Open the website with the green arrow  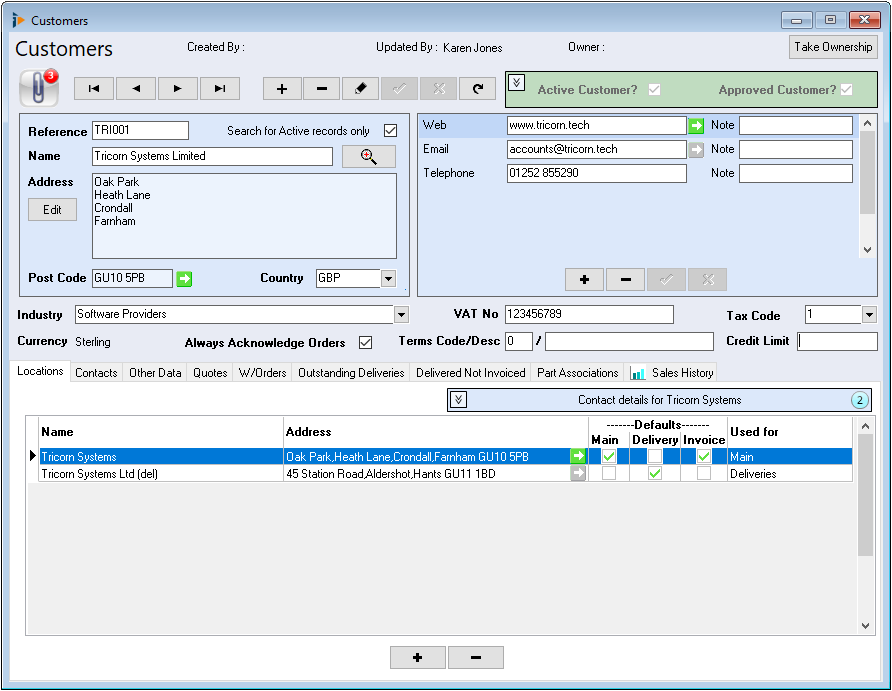[x=696, y=126]
